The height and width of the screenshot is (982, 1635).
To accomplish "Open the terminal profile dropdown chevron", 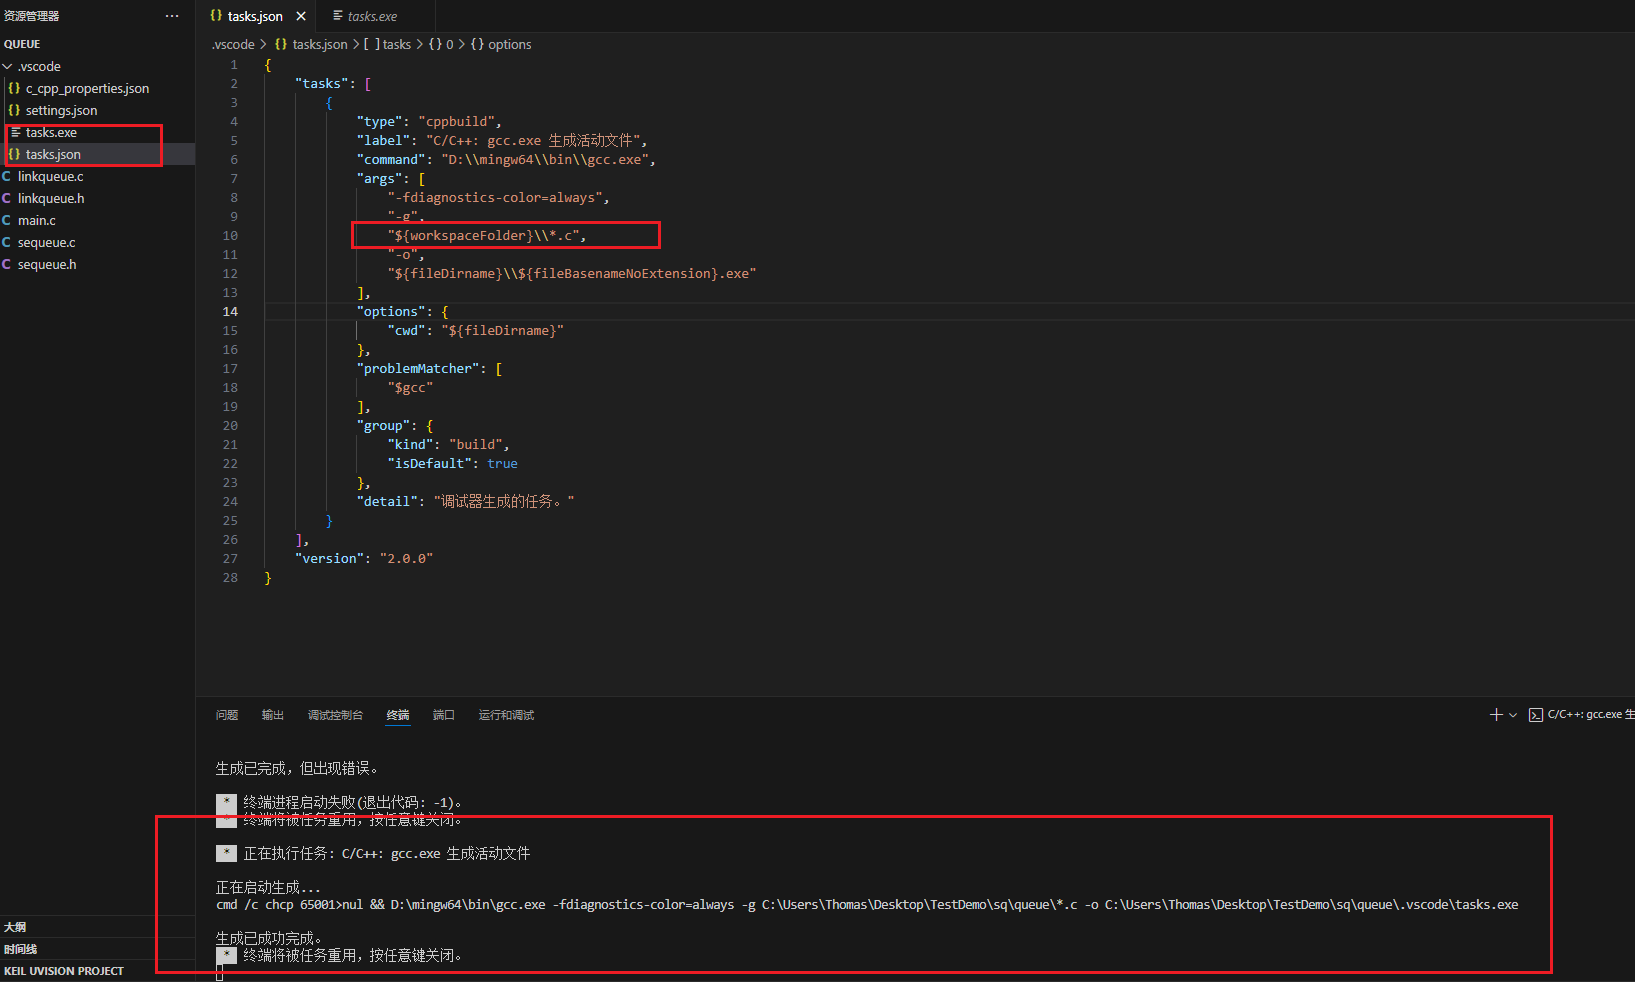I will 1512,714.
